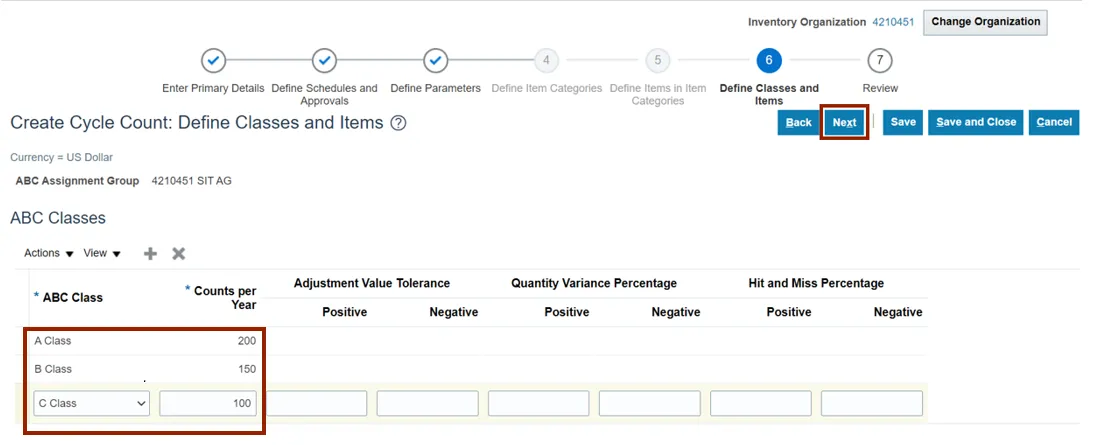Go to Define Parameters step circle
The width and height of the screenshot is (1095, 445).
point(435,61)
